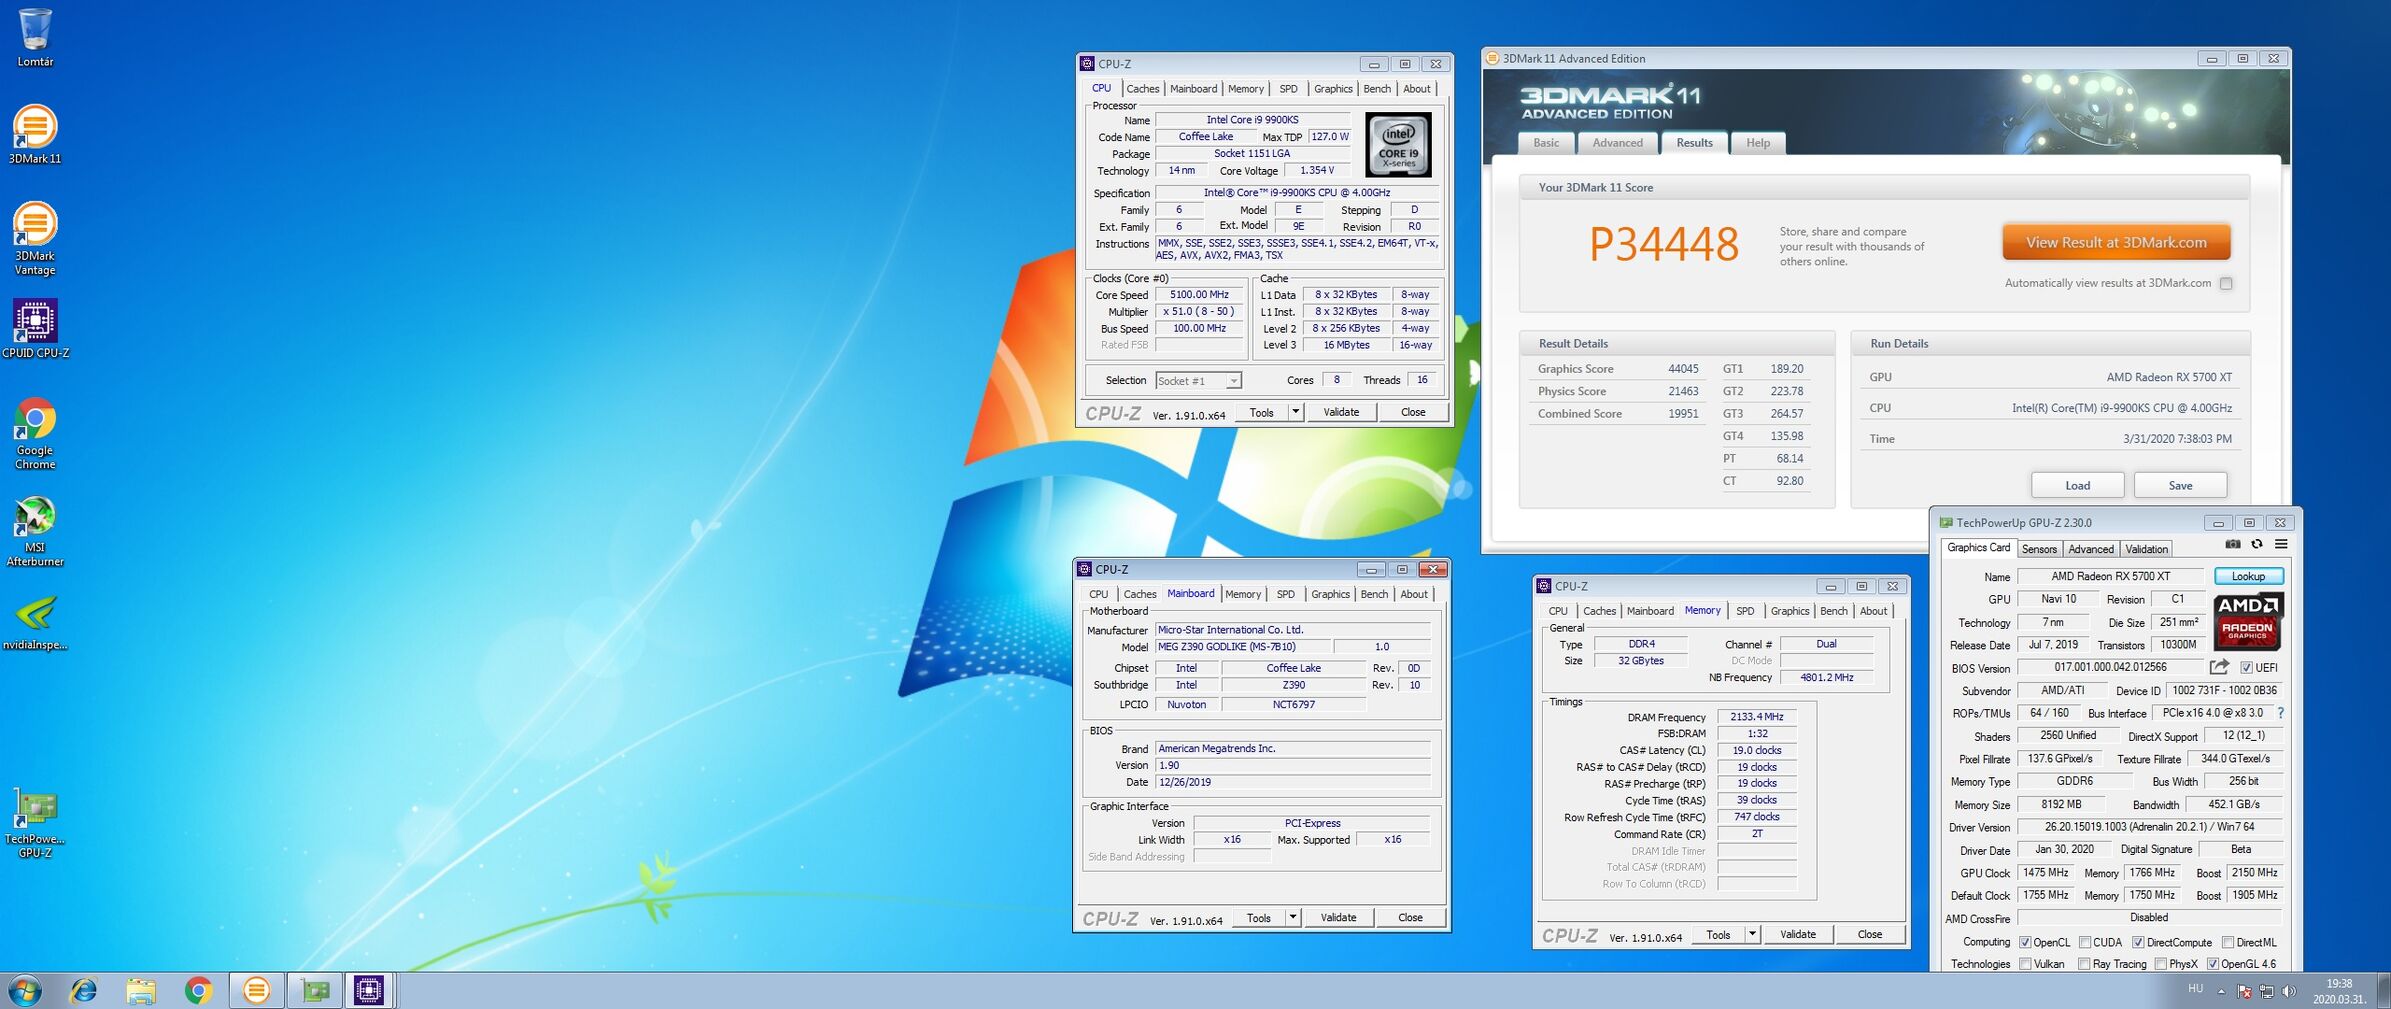Image resolution: width=2391 pixels, height=1009 pixels.
Task: Click the Core Speed 5100.00 MHz field
Action: tap(1199, 295)
